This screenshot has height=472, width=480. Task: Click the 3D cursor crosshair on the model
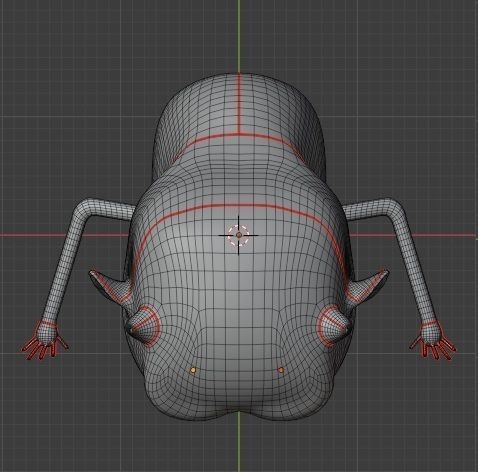tap(239, 235)
